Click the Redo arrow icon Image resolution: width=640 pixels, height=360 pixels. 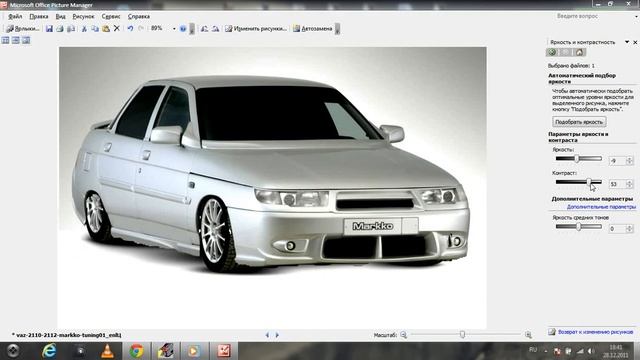(141, 29)
